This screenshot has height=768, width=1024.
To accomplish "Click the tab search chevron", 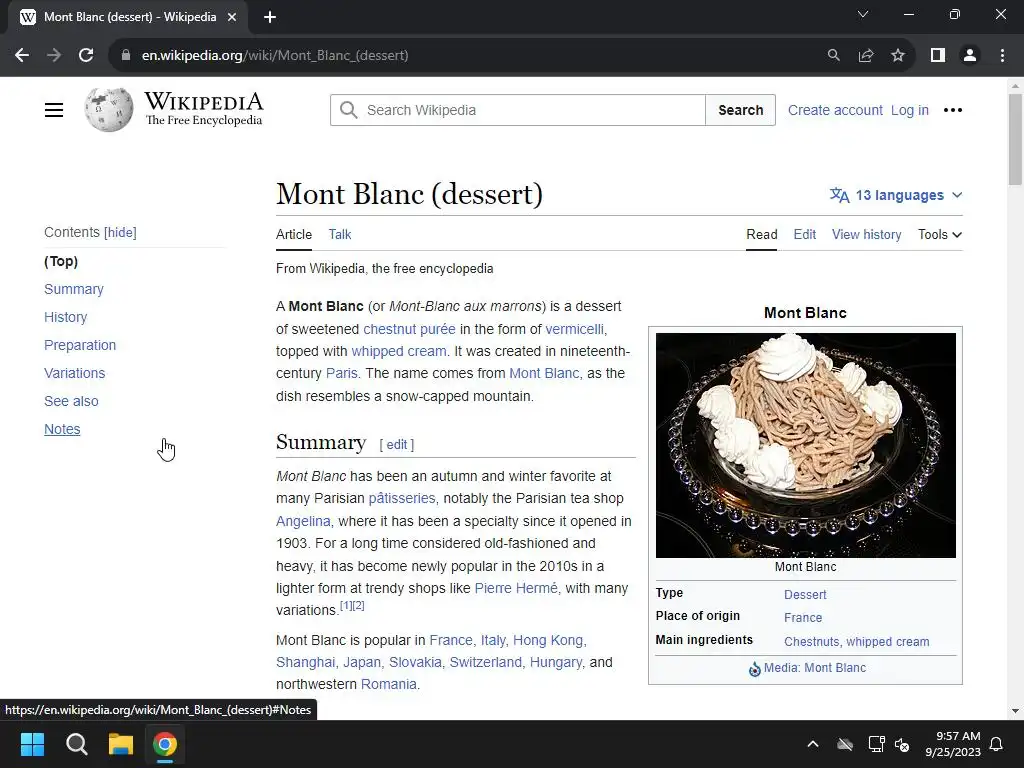I will [x=863, y=14].
